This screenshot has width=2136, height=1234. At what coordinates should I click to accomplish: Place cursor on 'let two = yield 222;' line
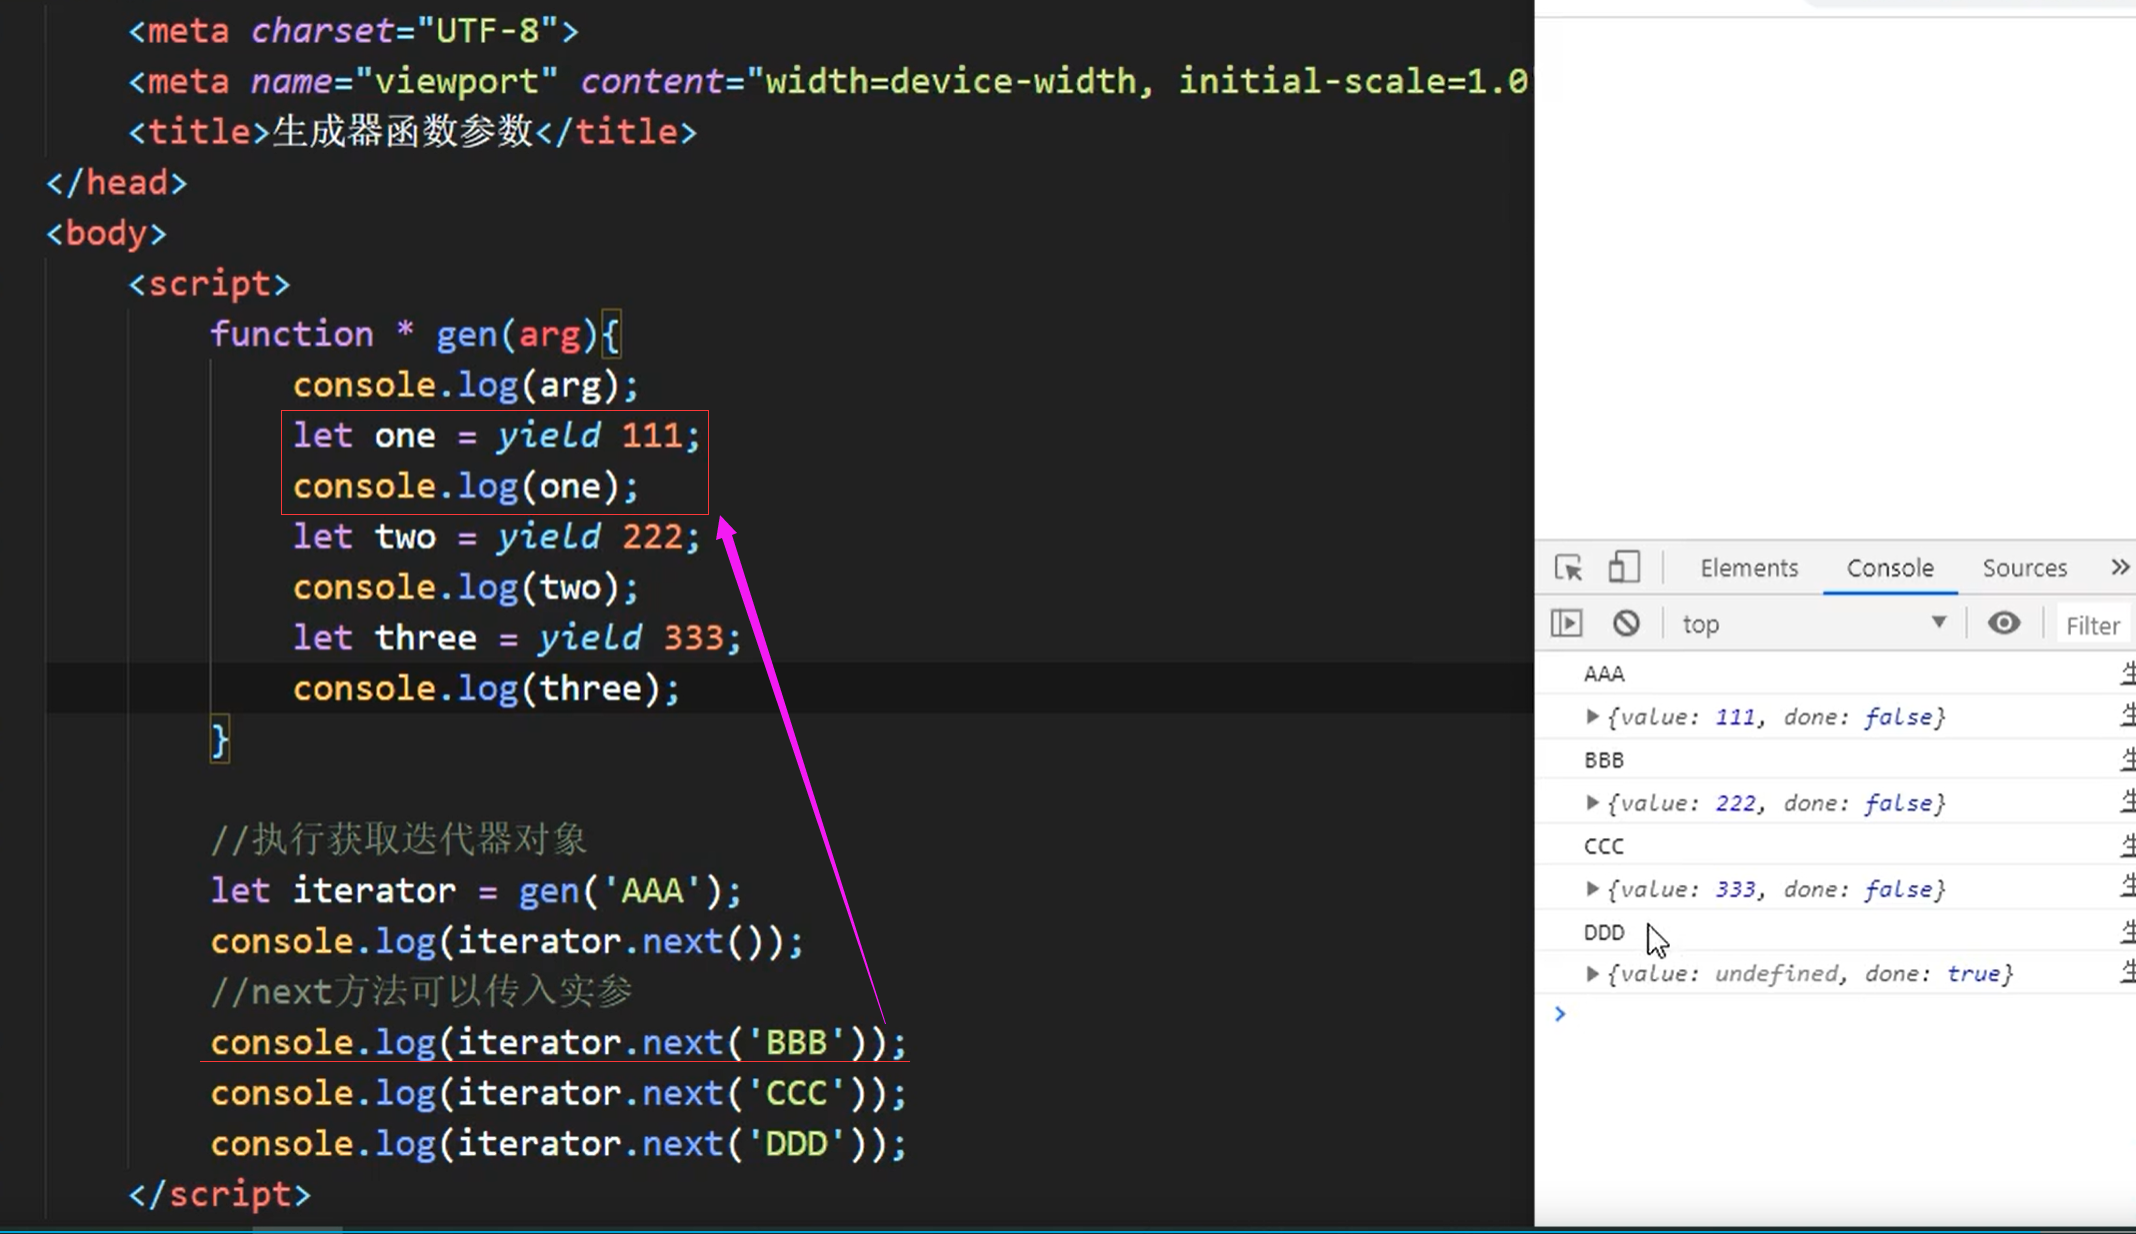click(497, 537)
